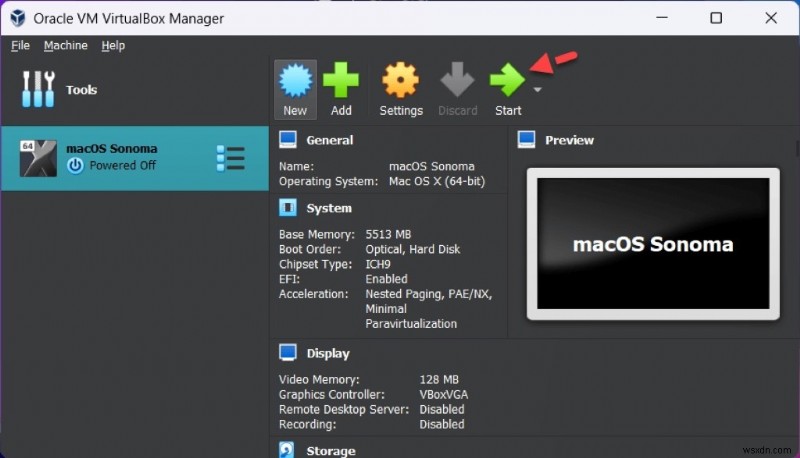Click the Powered Off status icon
The image size is (800, 458).
tap(75, 165)
